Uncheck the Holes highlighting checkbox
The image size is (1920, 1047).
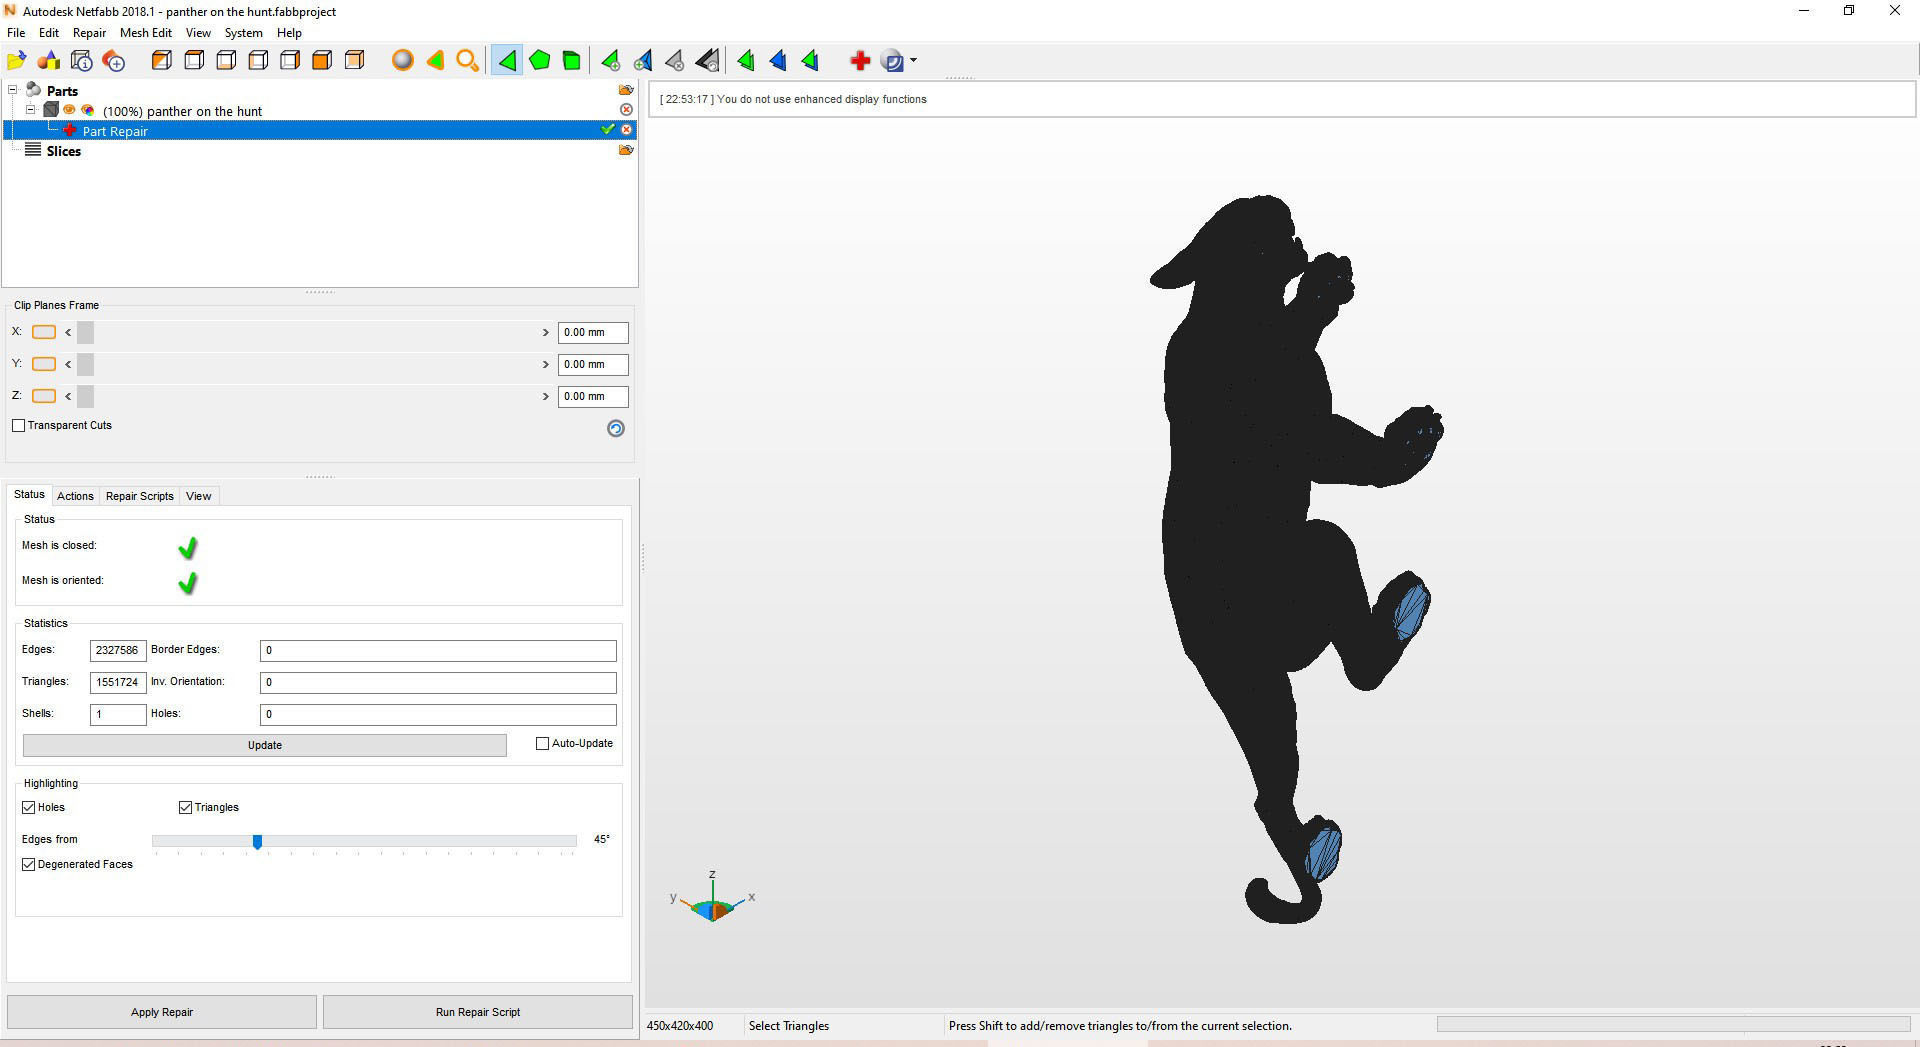pos(28,807)
